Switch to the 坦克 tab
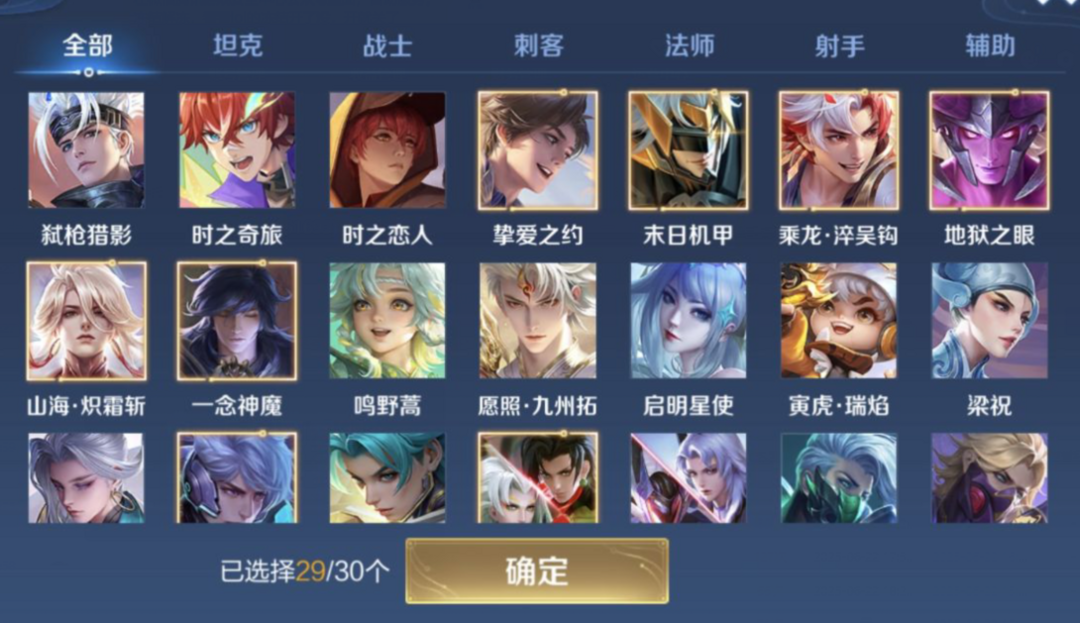This screenshot has width=1080, height=623. pyautogui.click(x=238, y=45)
